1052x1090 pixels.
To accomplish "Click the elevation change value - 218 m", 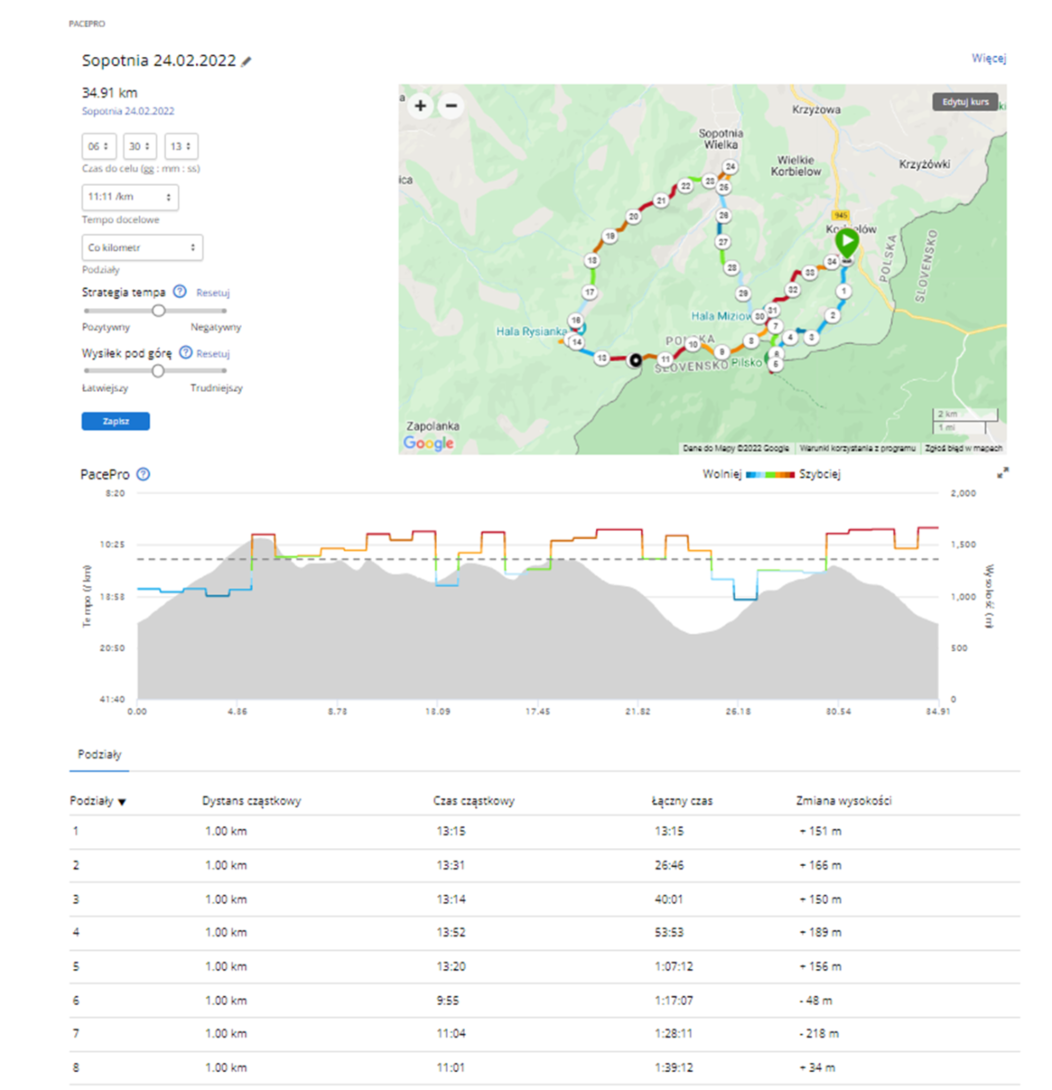I will [x=819, y=1034].
